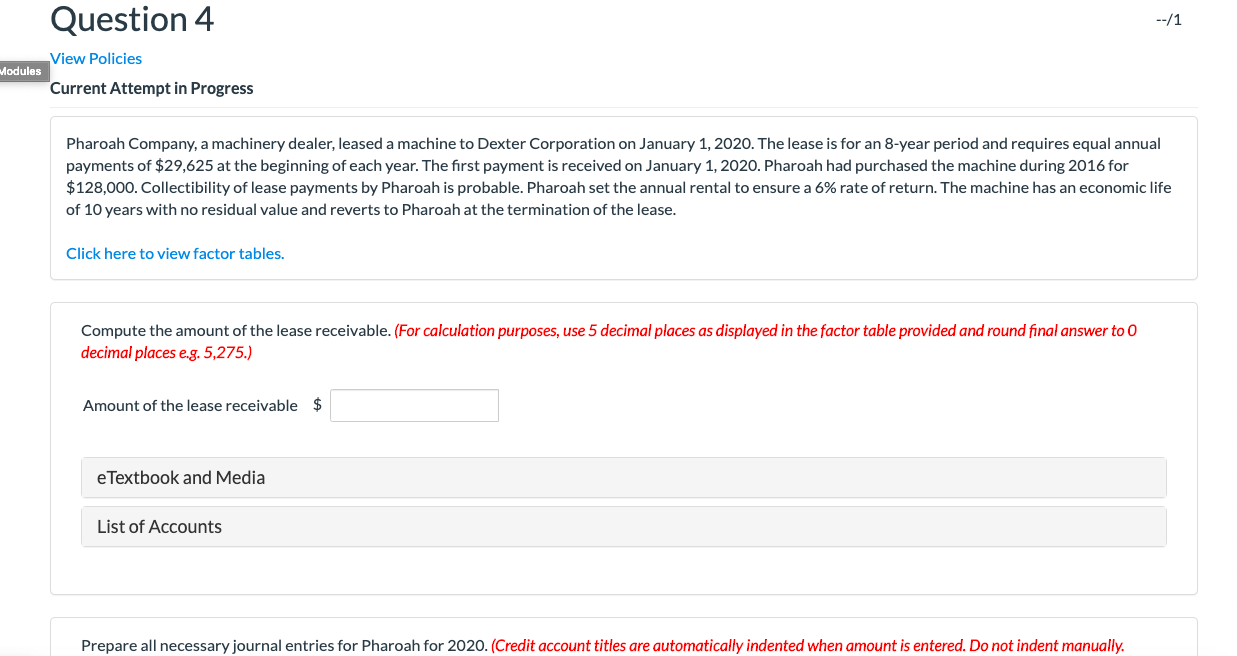Click the Current Attempt in Progress label

(151, 88)
